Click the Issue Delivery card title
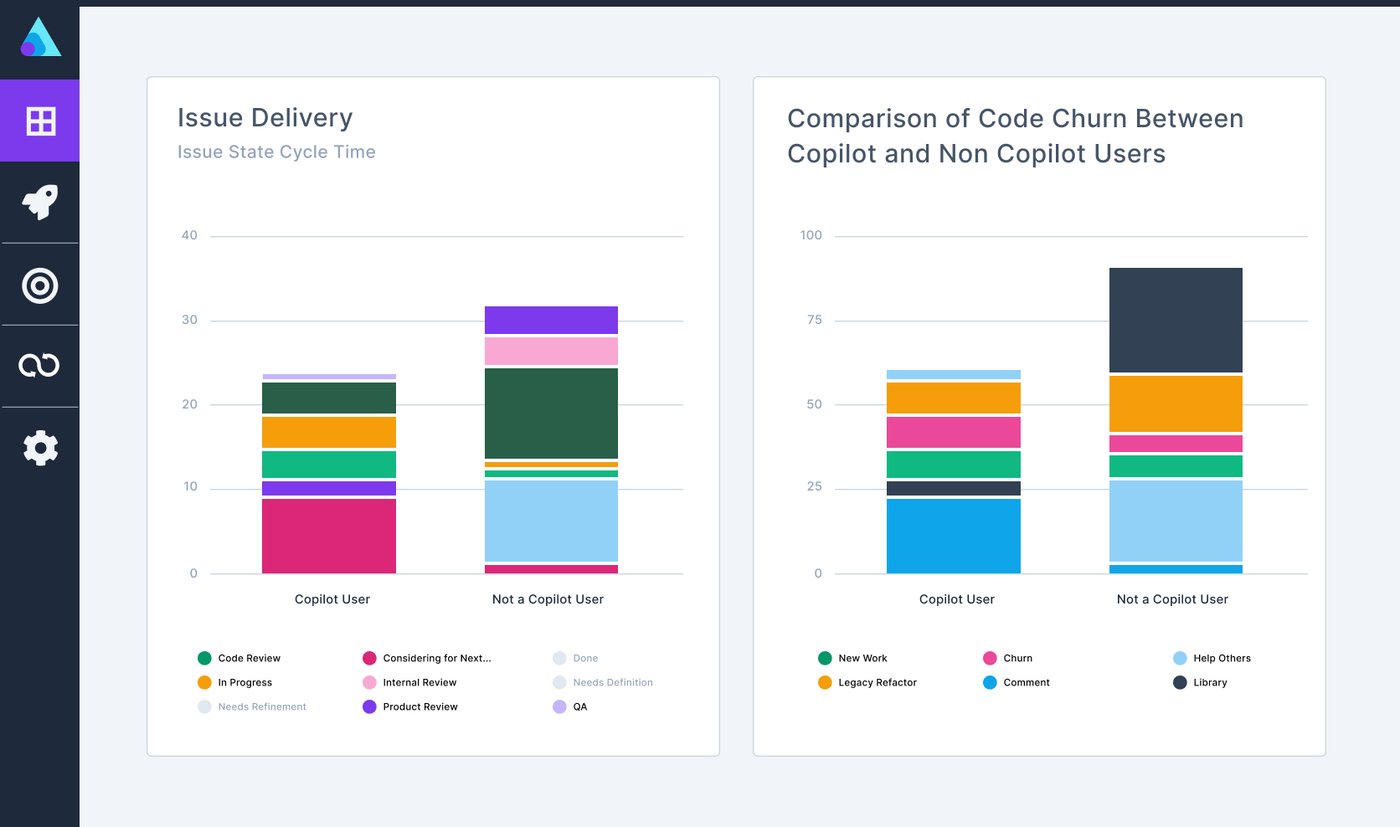The height and width of the screenshot is (827, 1400). pyautogui.click(x=265, y=118)
